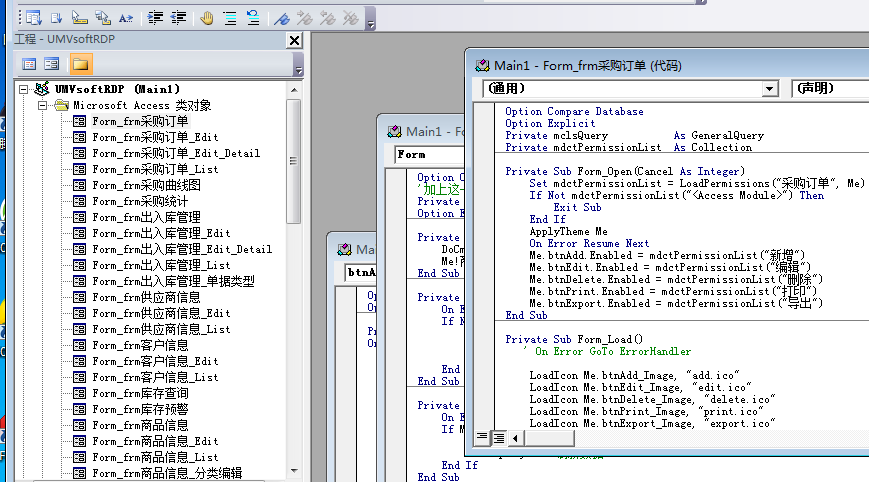Select Form_frm采购订单_Edit tree item

pos(155,137)
